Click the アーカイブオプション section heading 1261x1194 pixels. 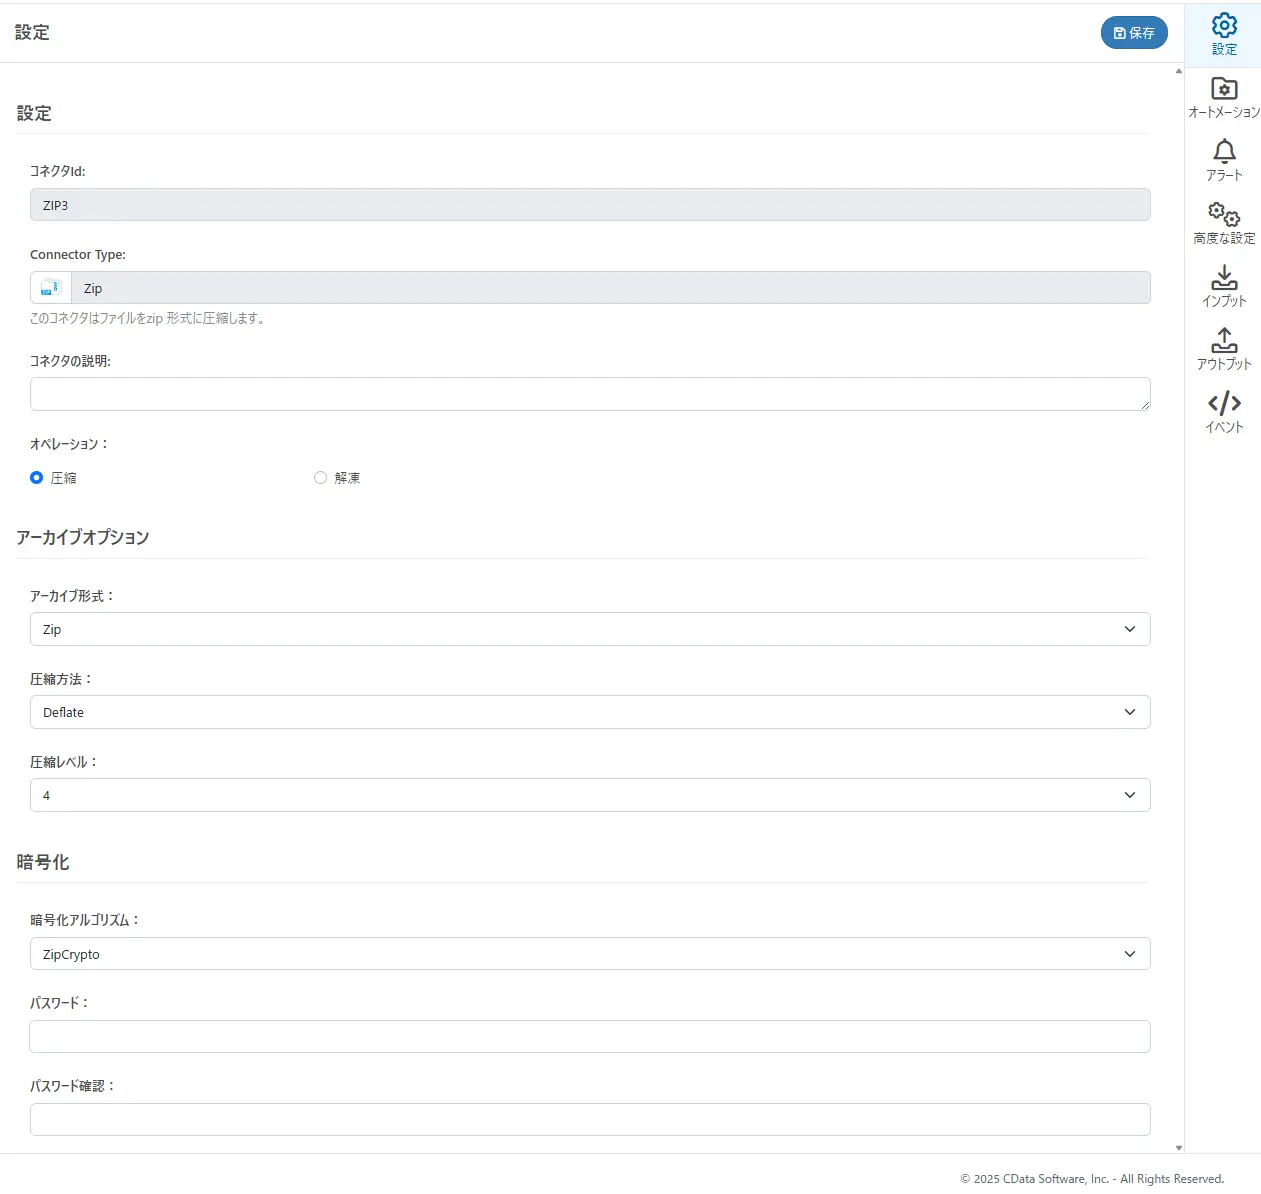click(x=83, y=537)
